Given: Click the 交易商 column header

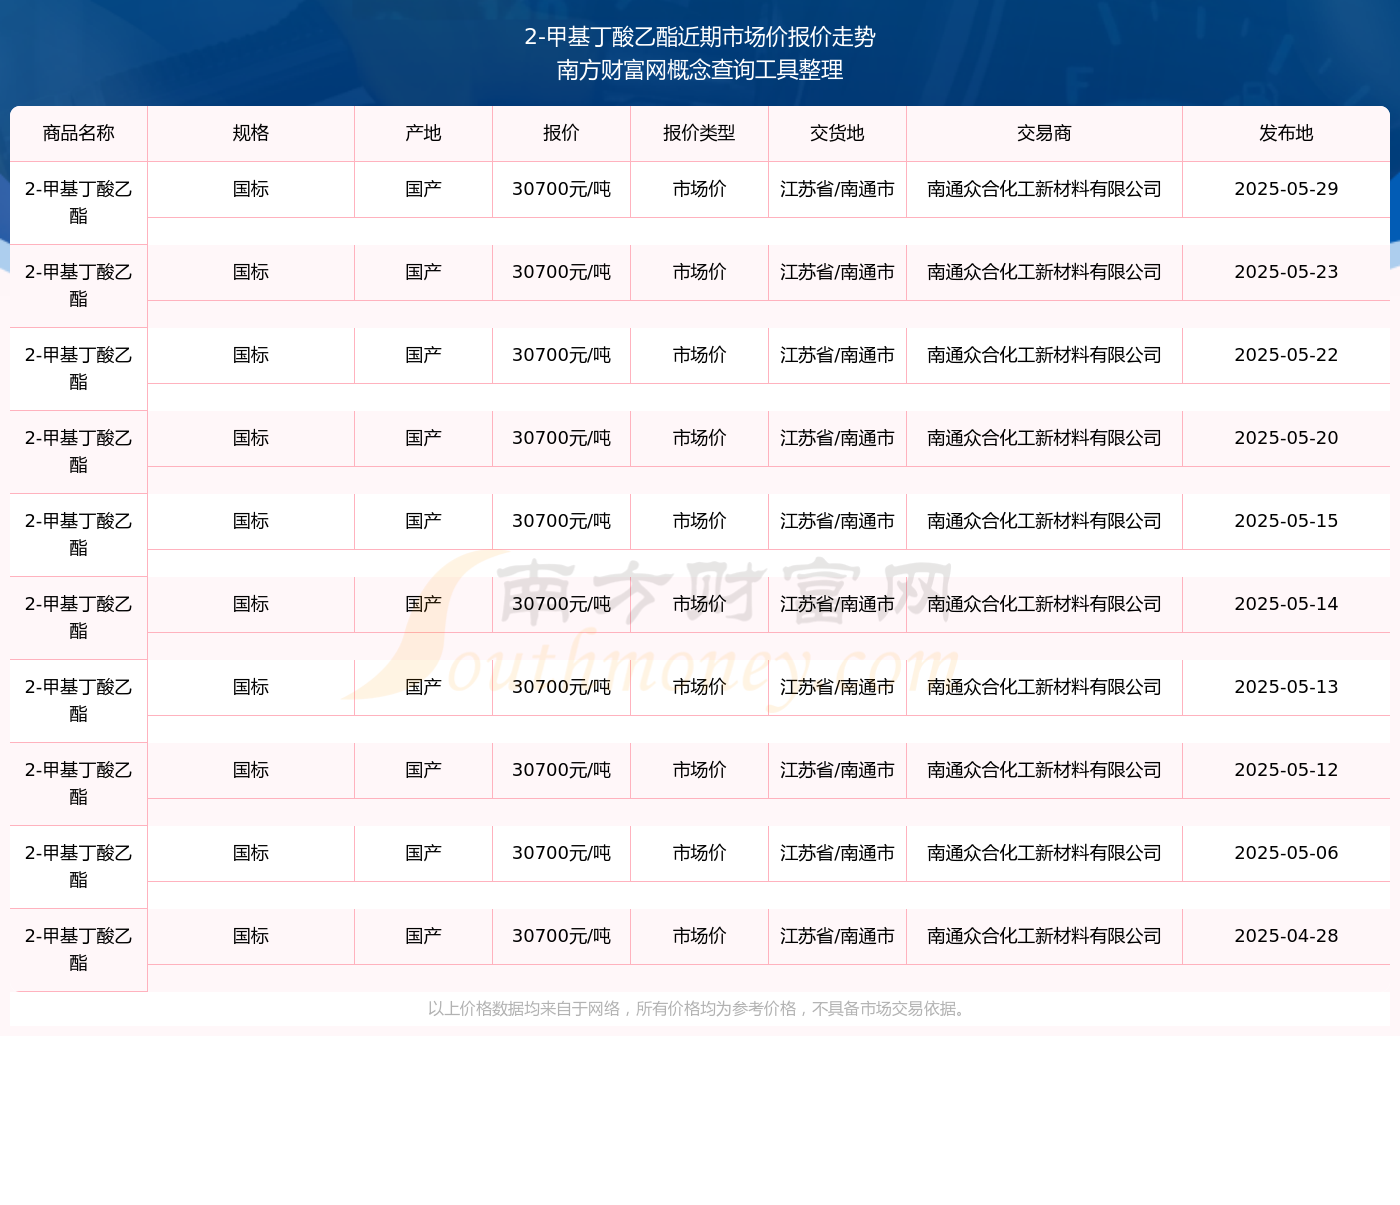Looking at the screenshot, I should 1045,133.
